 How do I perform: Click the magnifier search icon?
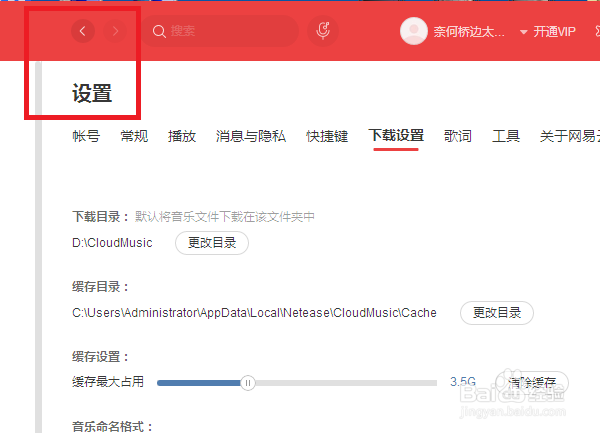(159, 31)
